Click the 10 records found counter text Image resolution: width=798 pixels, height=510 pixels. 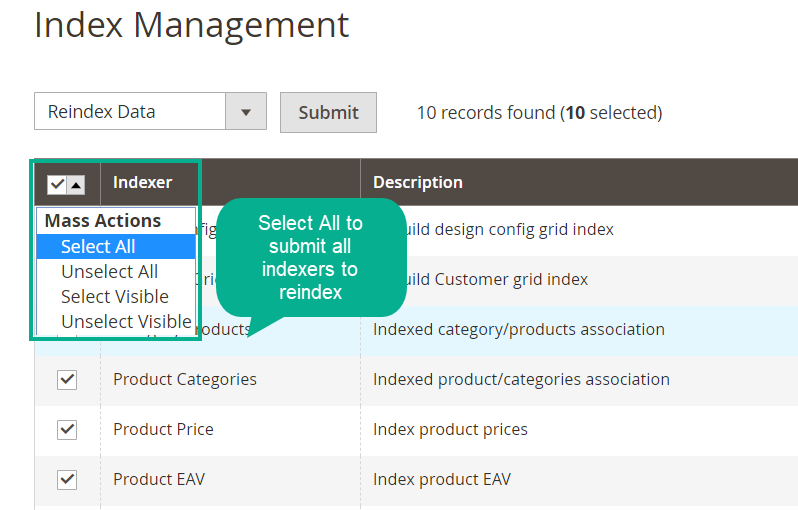click(539, 113)
